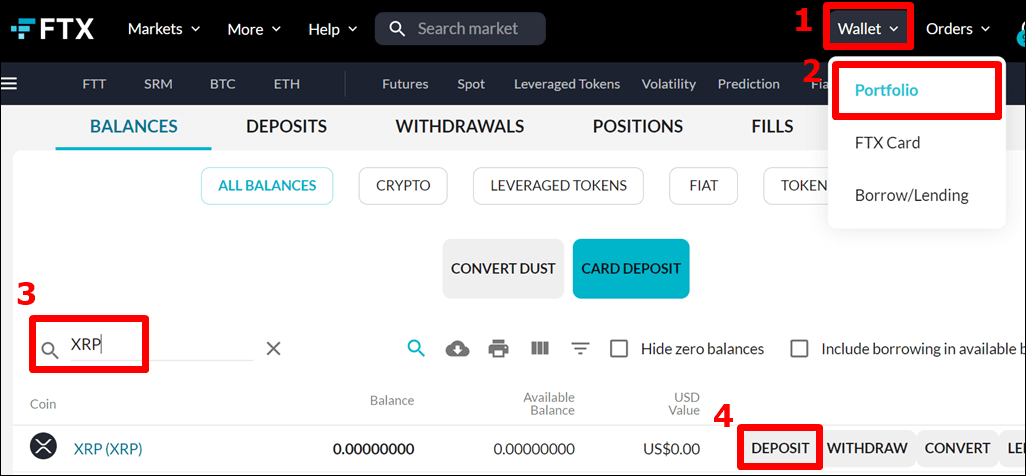Clear the XRP filter with the X icon

[273, 349]
